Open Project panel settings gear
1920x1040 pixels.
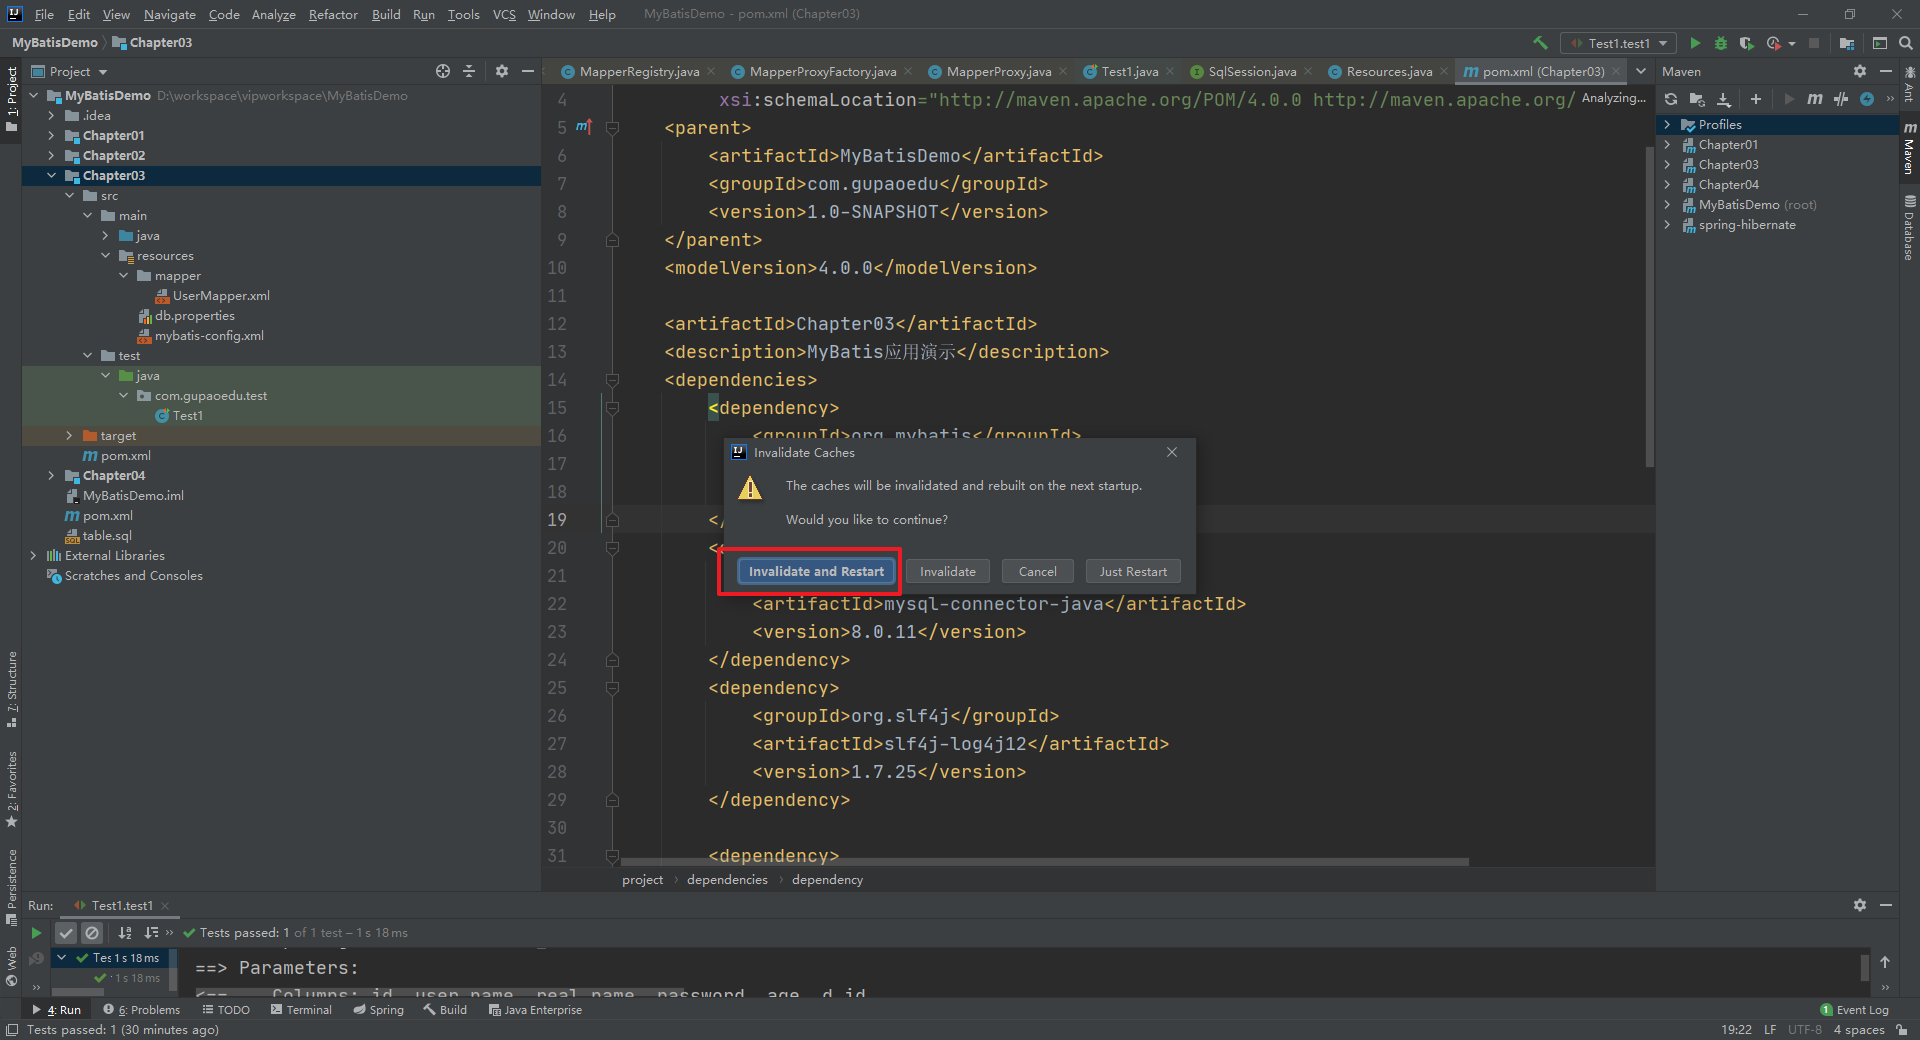click(502, 71)
